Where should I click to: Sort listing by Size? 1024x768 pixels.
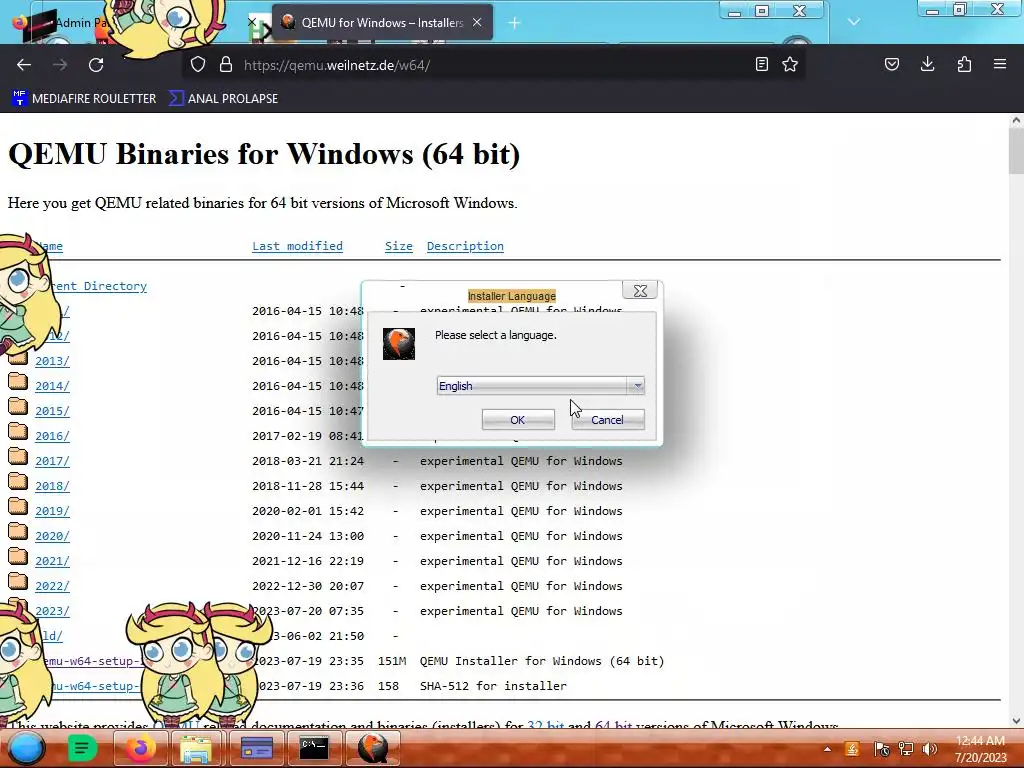click(x=398, y=246)
